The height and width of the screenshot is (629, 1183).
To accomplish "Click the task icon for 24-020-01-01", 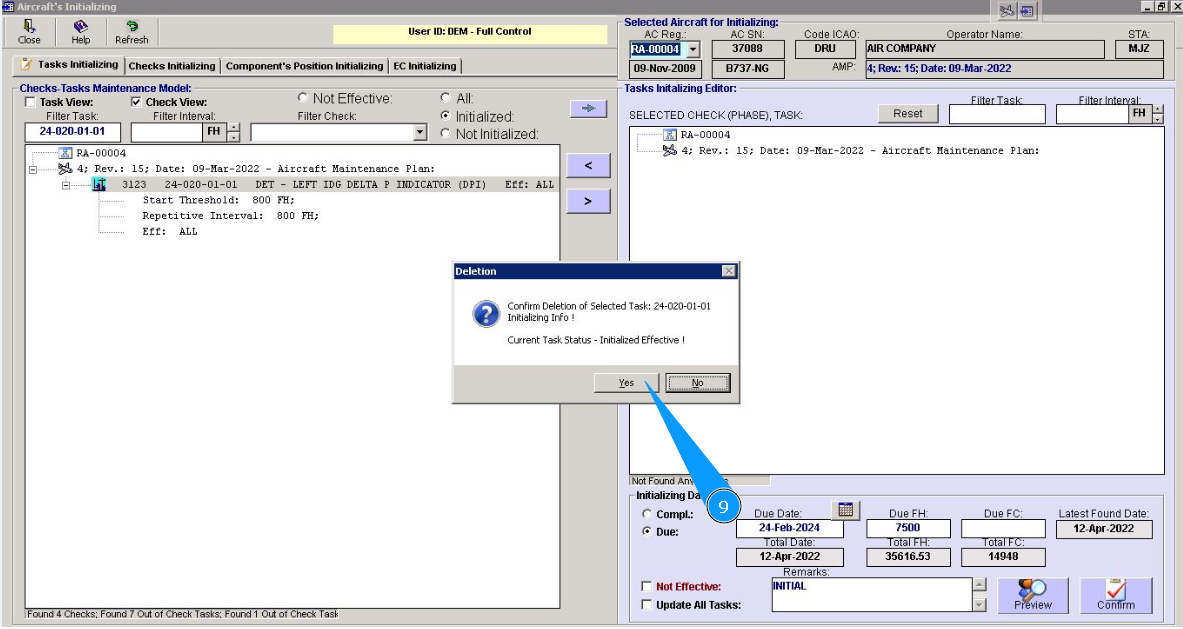I will click(x=99, y=184).
